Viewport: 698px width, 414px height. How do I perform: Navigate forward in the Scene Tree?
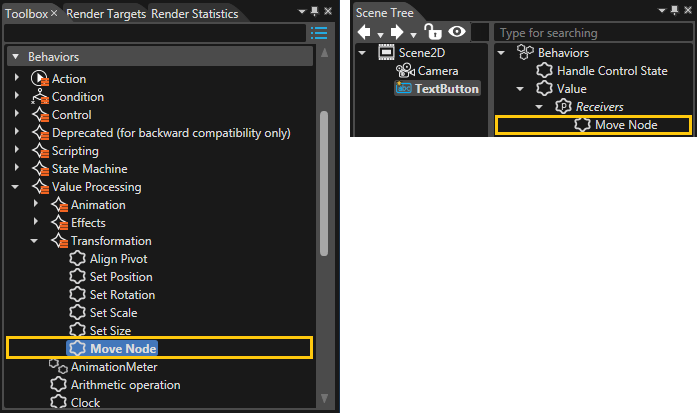coord(397,32)
